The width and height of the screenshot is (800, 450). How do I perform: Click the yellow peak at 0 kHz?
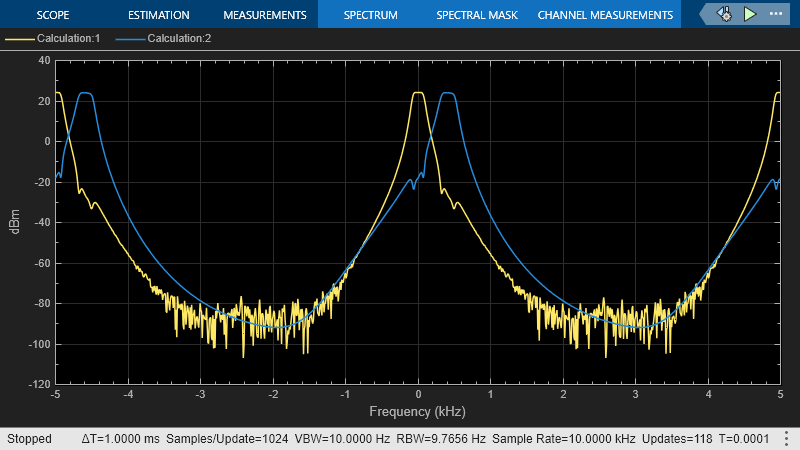click(418, 93)
